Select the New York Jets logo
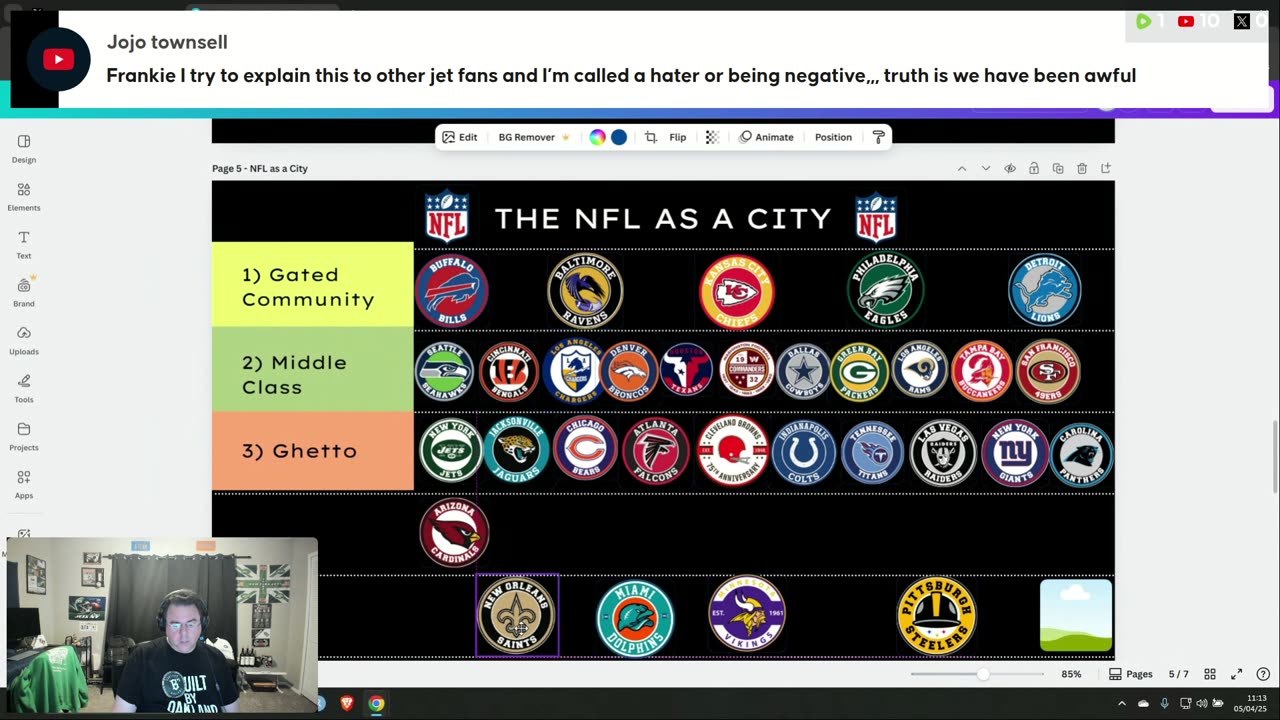This screenshot has height=720, width=1280. pyautogui.click(x=450, y=451)
